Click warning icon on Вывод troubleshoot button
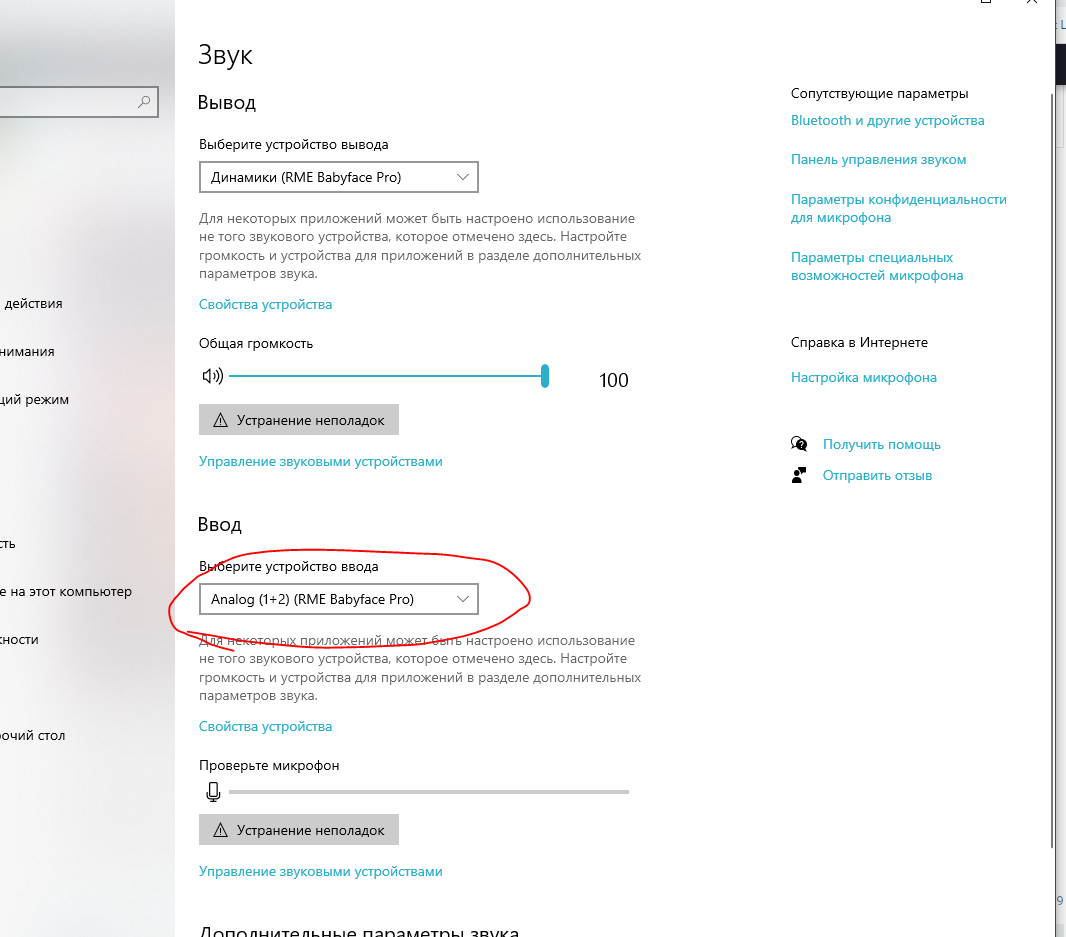The width and height of the screenshot is (1066, 937). coord(221,420)
